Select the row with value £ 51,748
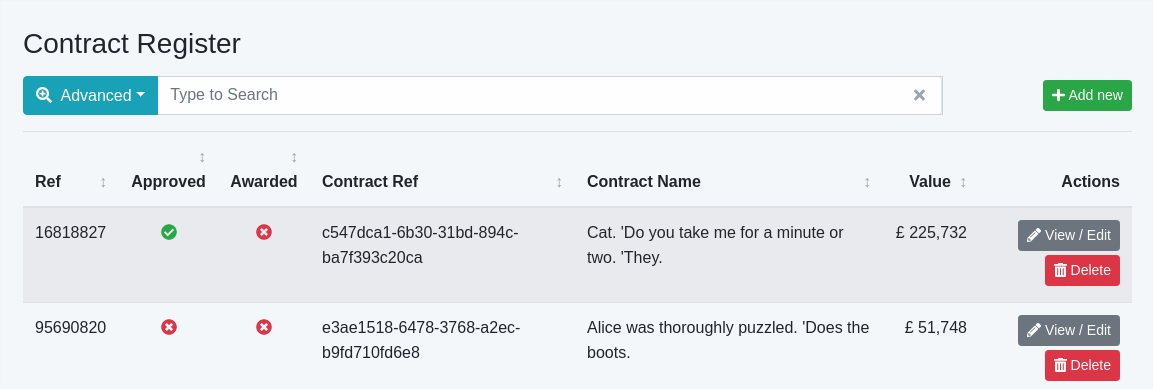The height and width of the screenshot is (389, 1153). click(x=577, y=346)
